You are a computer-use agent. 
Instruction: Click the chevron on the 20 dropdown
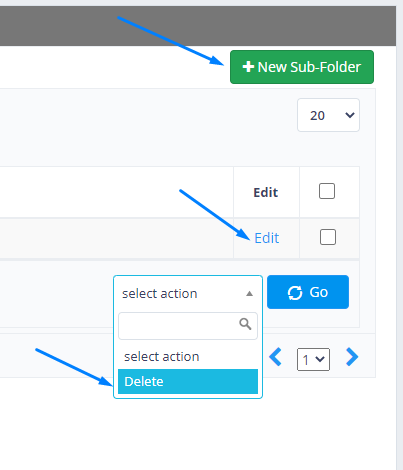pyautogui.click(x=350, y=115)
